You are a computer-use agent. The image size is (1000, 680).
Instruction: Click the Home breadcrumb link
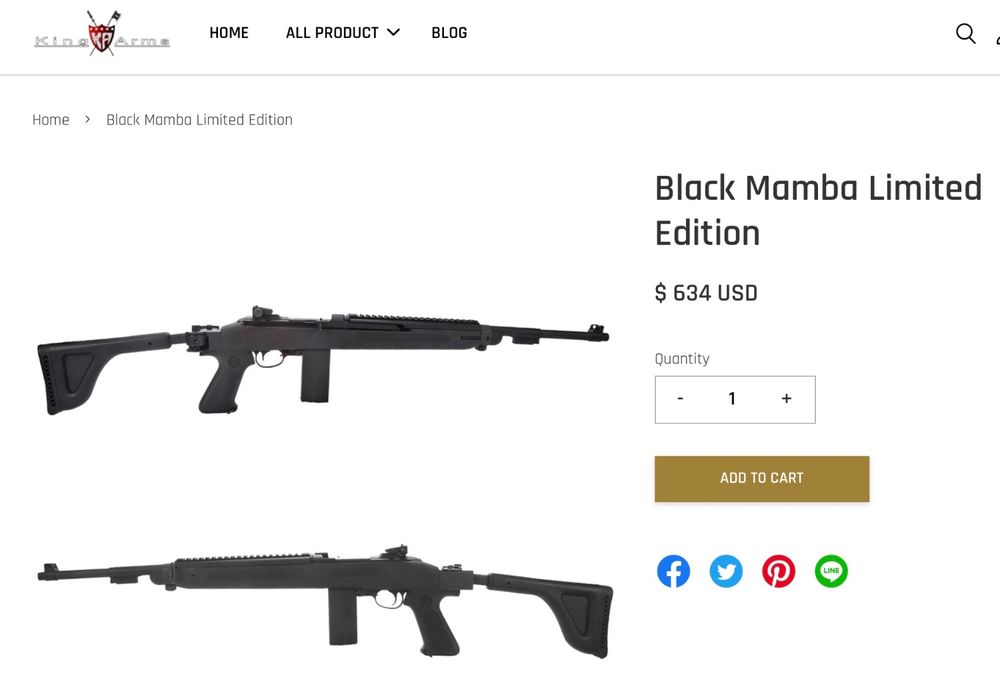point(51,120)
